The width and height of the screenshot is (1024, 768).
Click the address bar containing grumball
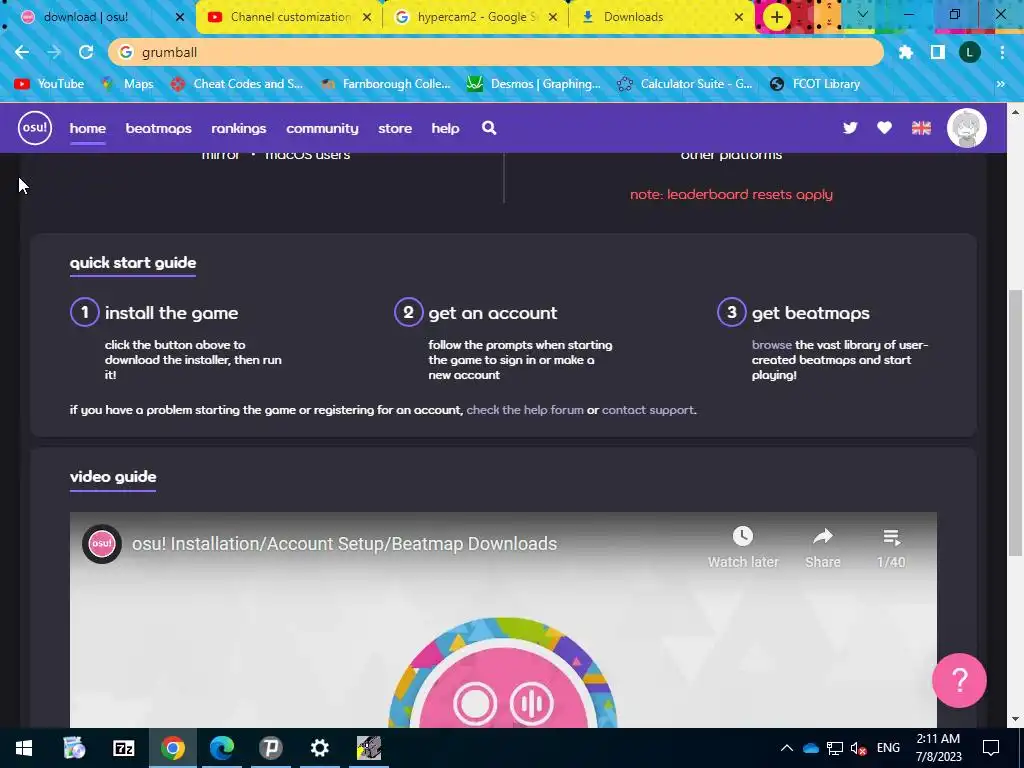click(496, 52)
